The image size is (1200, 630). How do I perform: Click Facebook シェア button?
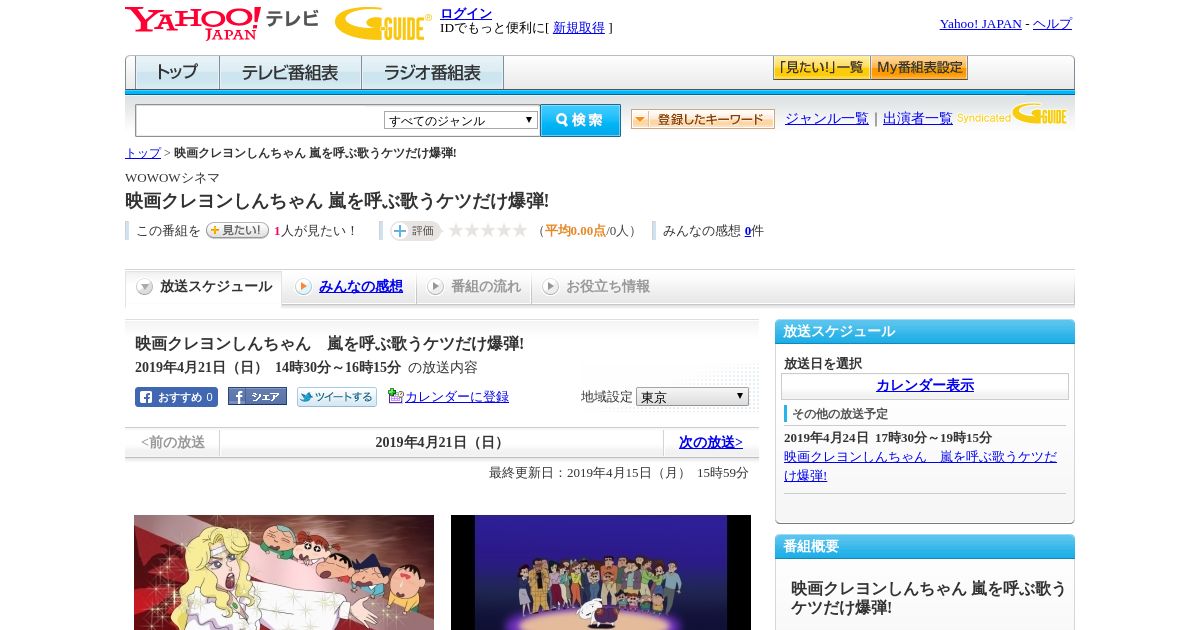257,396
